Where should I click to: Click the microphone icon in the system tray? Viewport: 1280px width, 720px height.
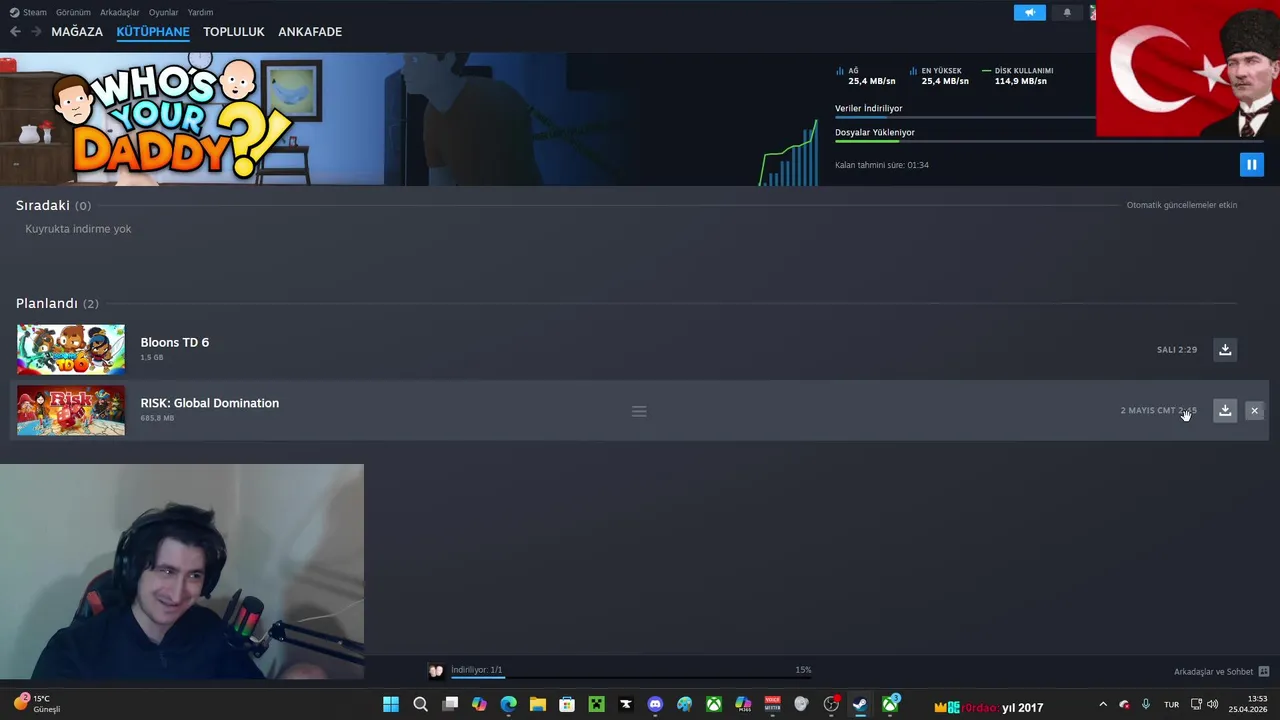1146,705
